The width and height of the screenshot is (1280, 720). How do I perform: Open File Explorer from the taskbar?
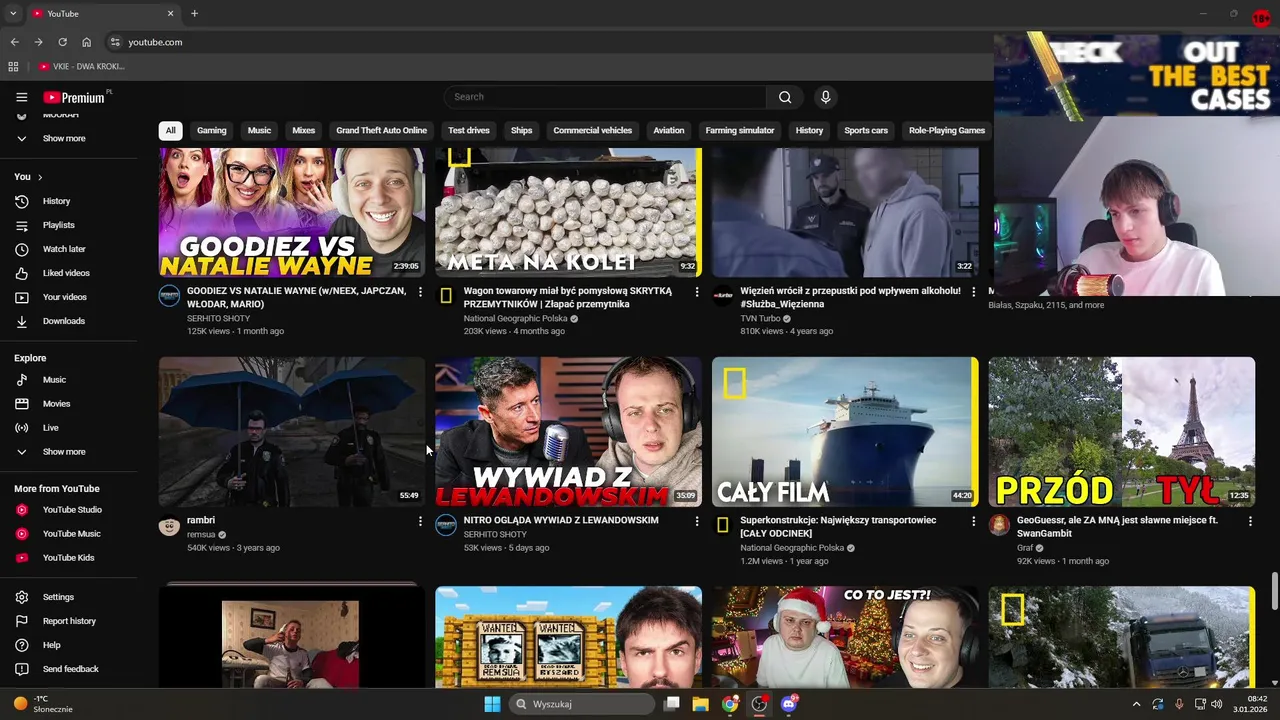pos(701,704)
